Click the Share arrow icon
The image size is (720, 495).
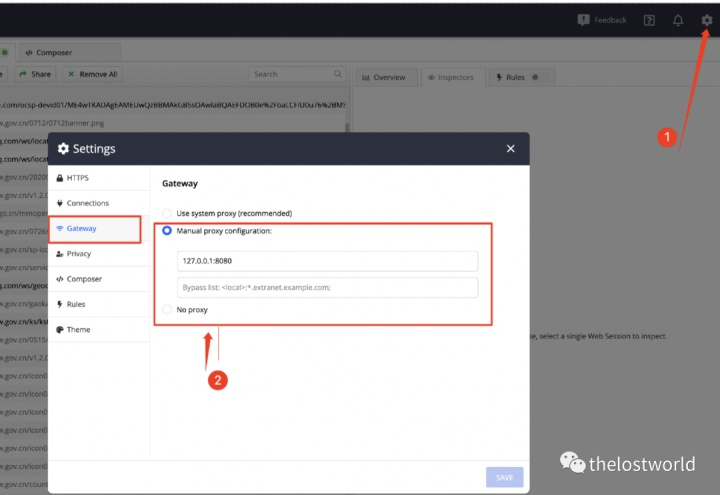tap(23, 74)
